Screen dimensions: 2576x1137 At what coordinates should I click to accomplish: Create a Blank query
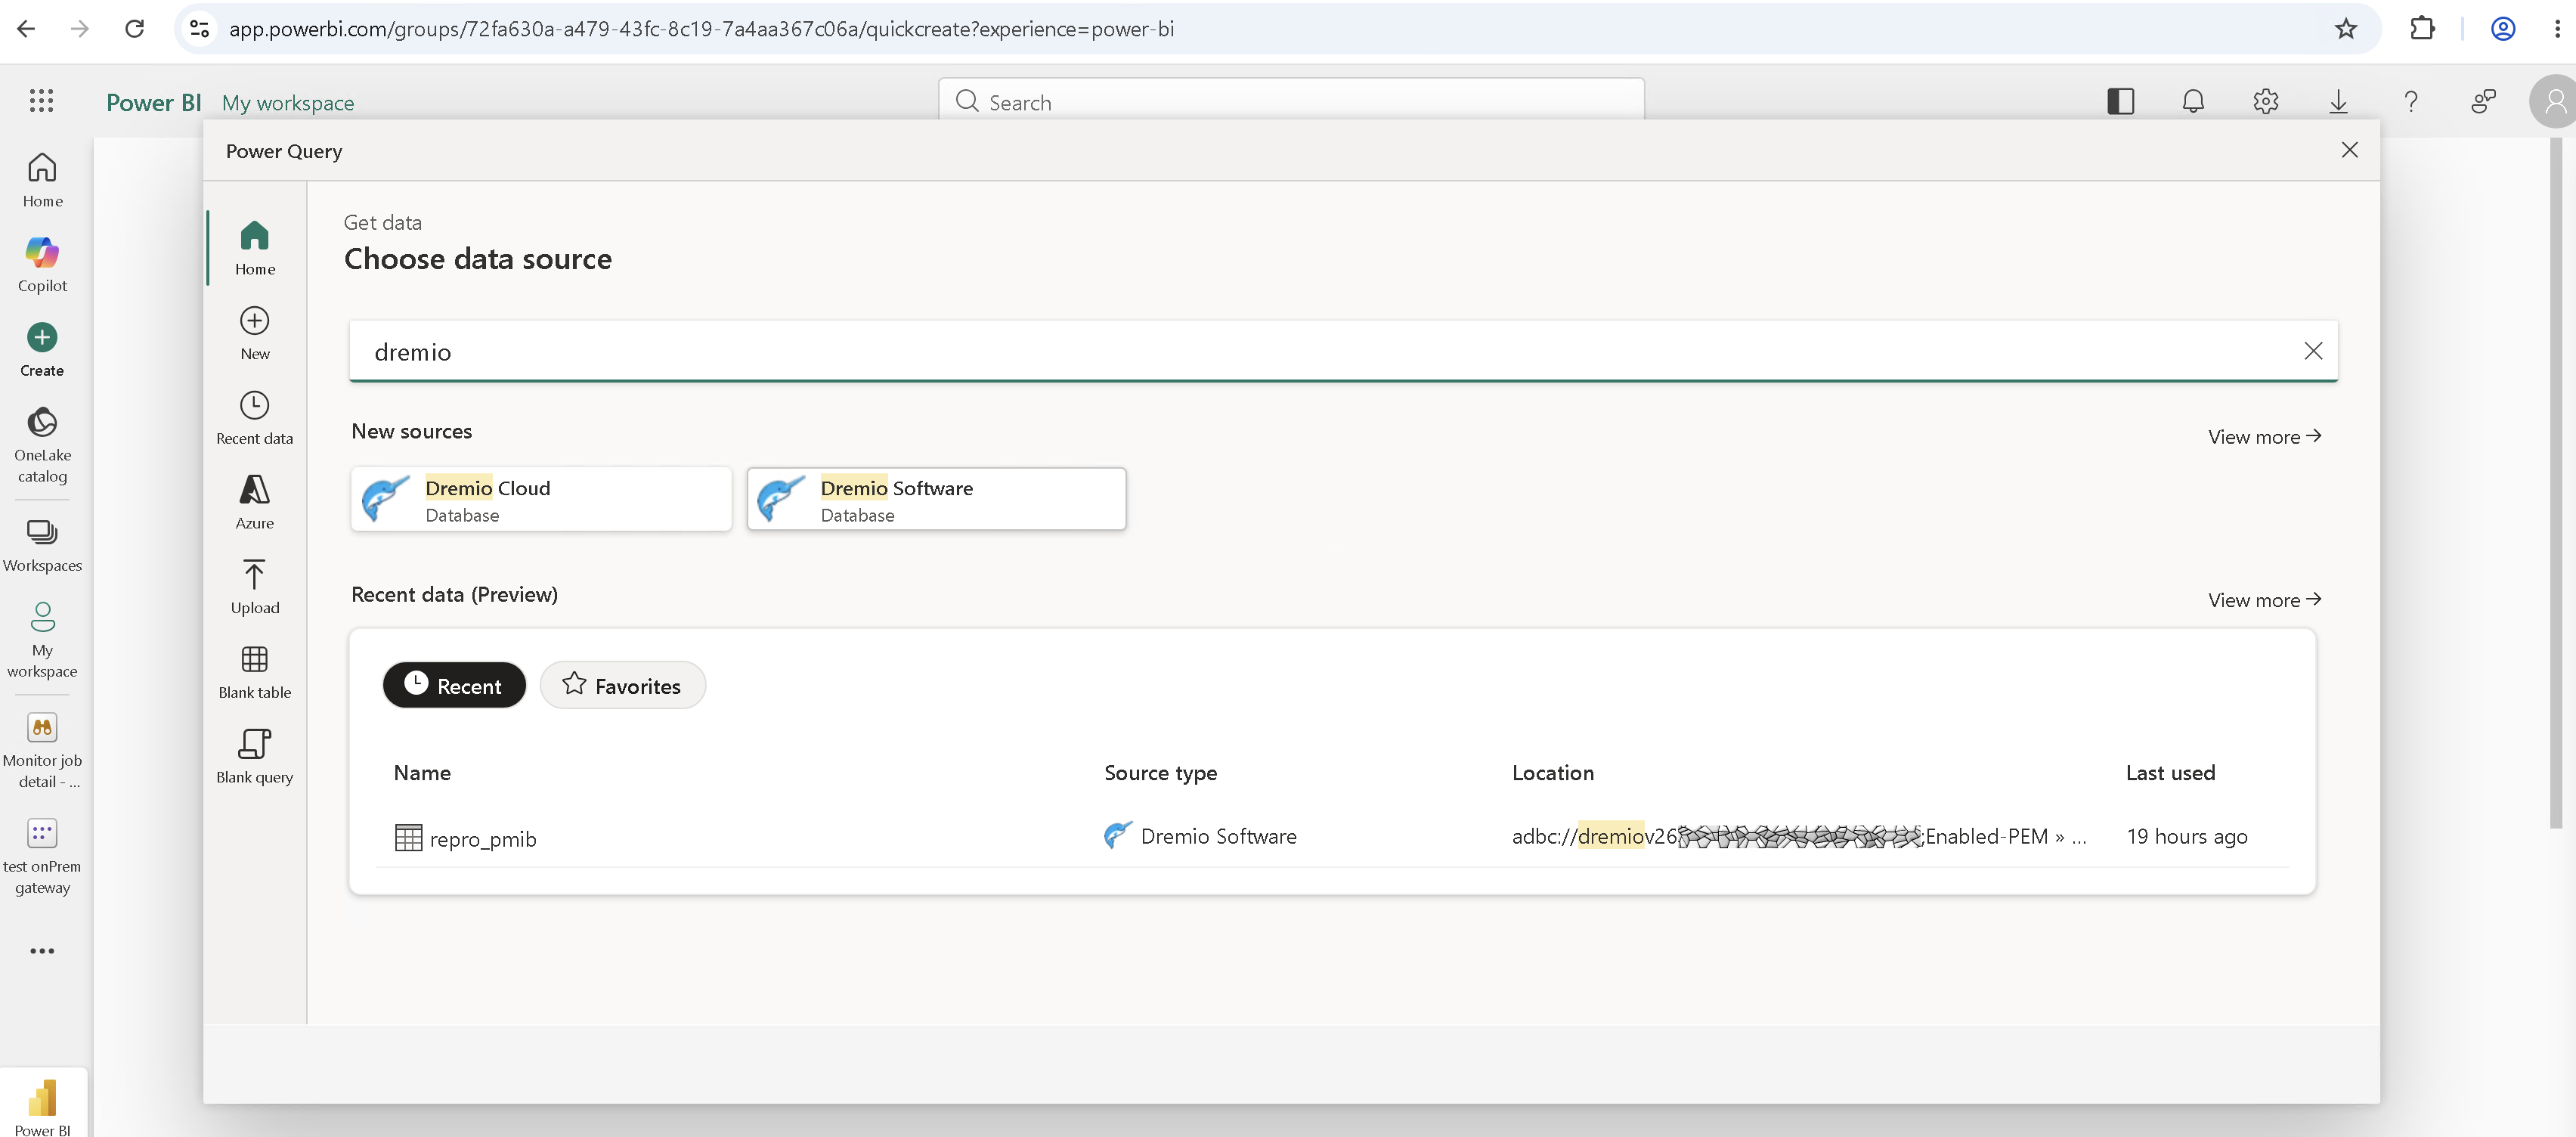point(255,757)
